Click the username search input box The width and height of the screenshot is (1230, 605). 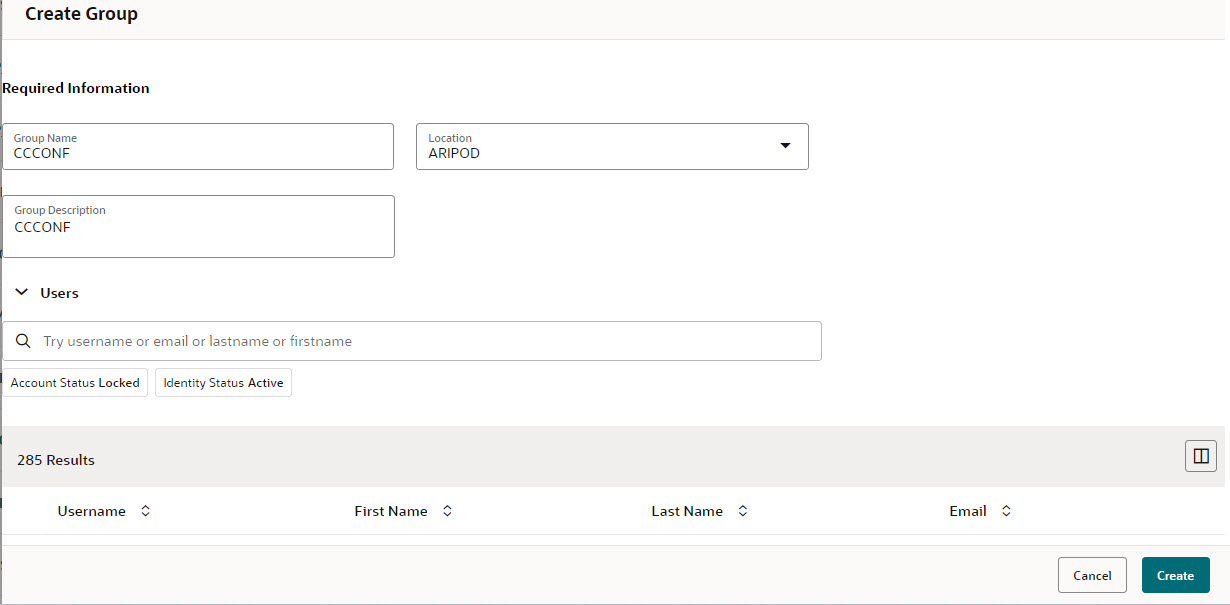tap(420, 341)
